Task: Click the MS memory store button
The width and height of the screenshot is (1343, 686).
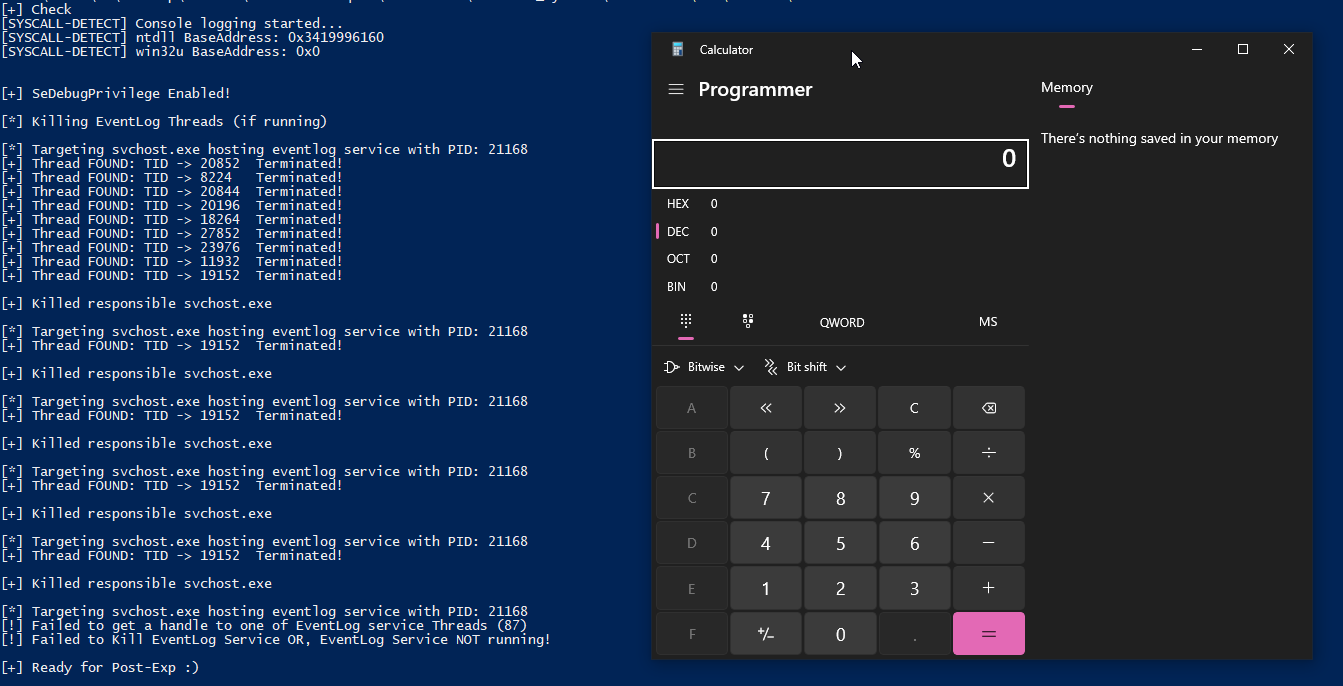Action: (988, 322)
